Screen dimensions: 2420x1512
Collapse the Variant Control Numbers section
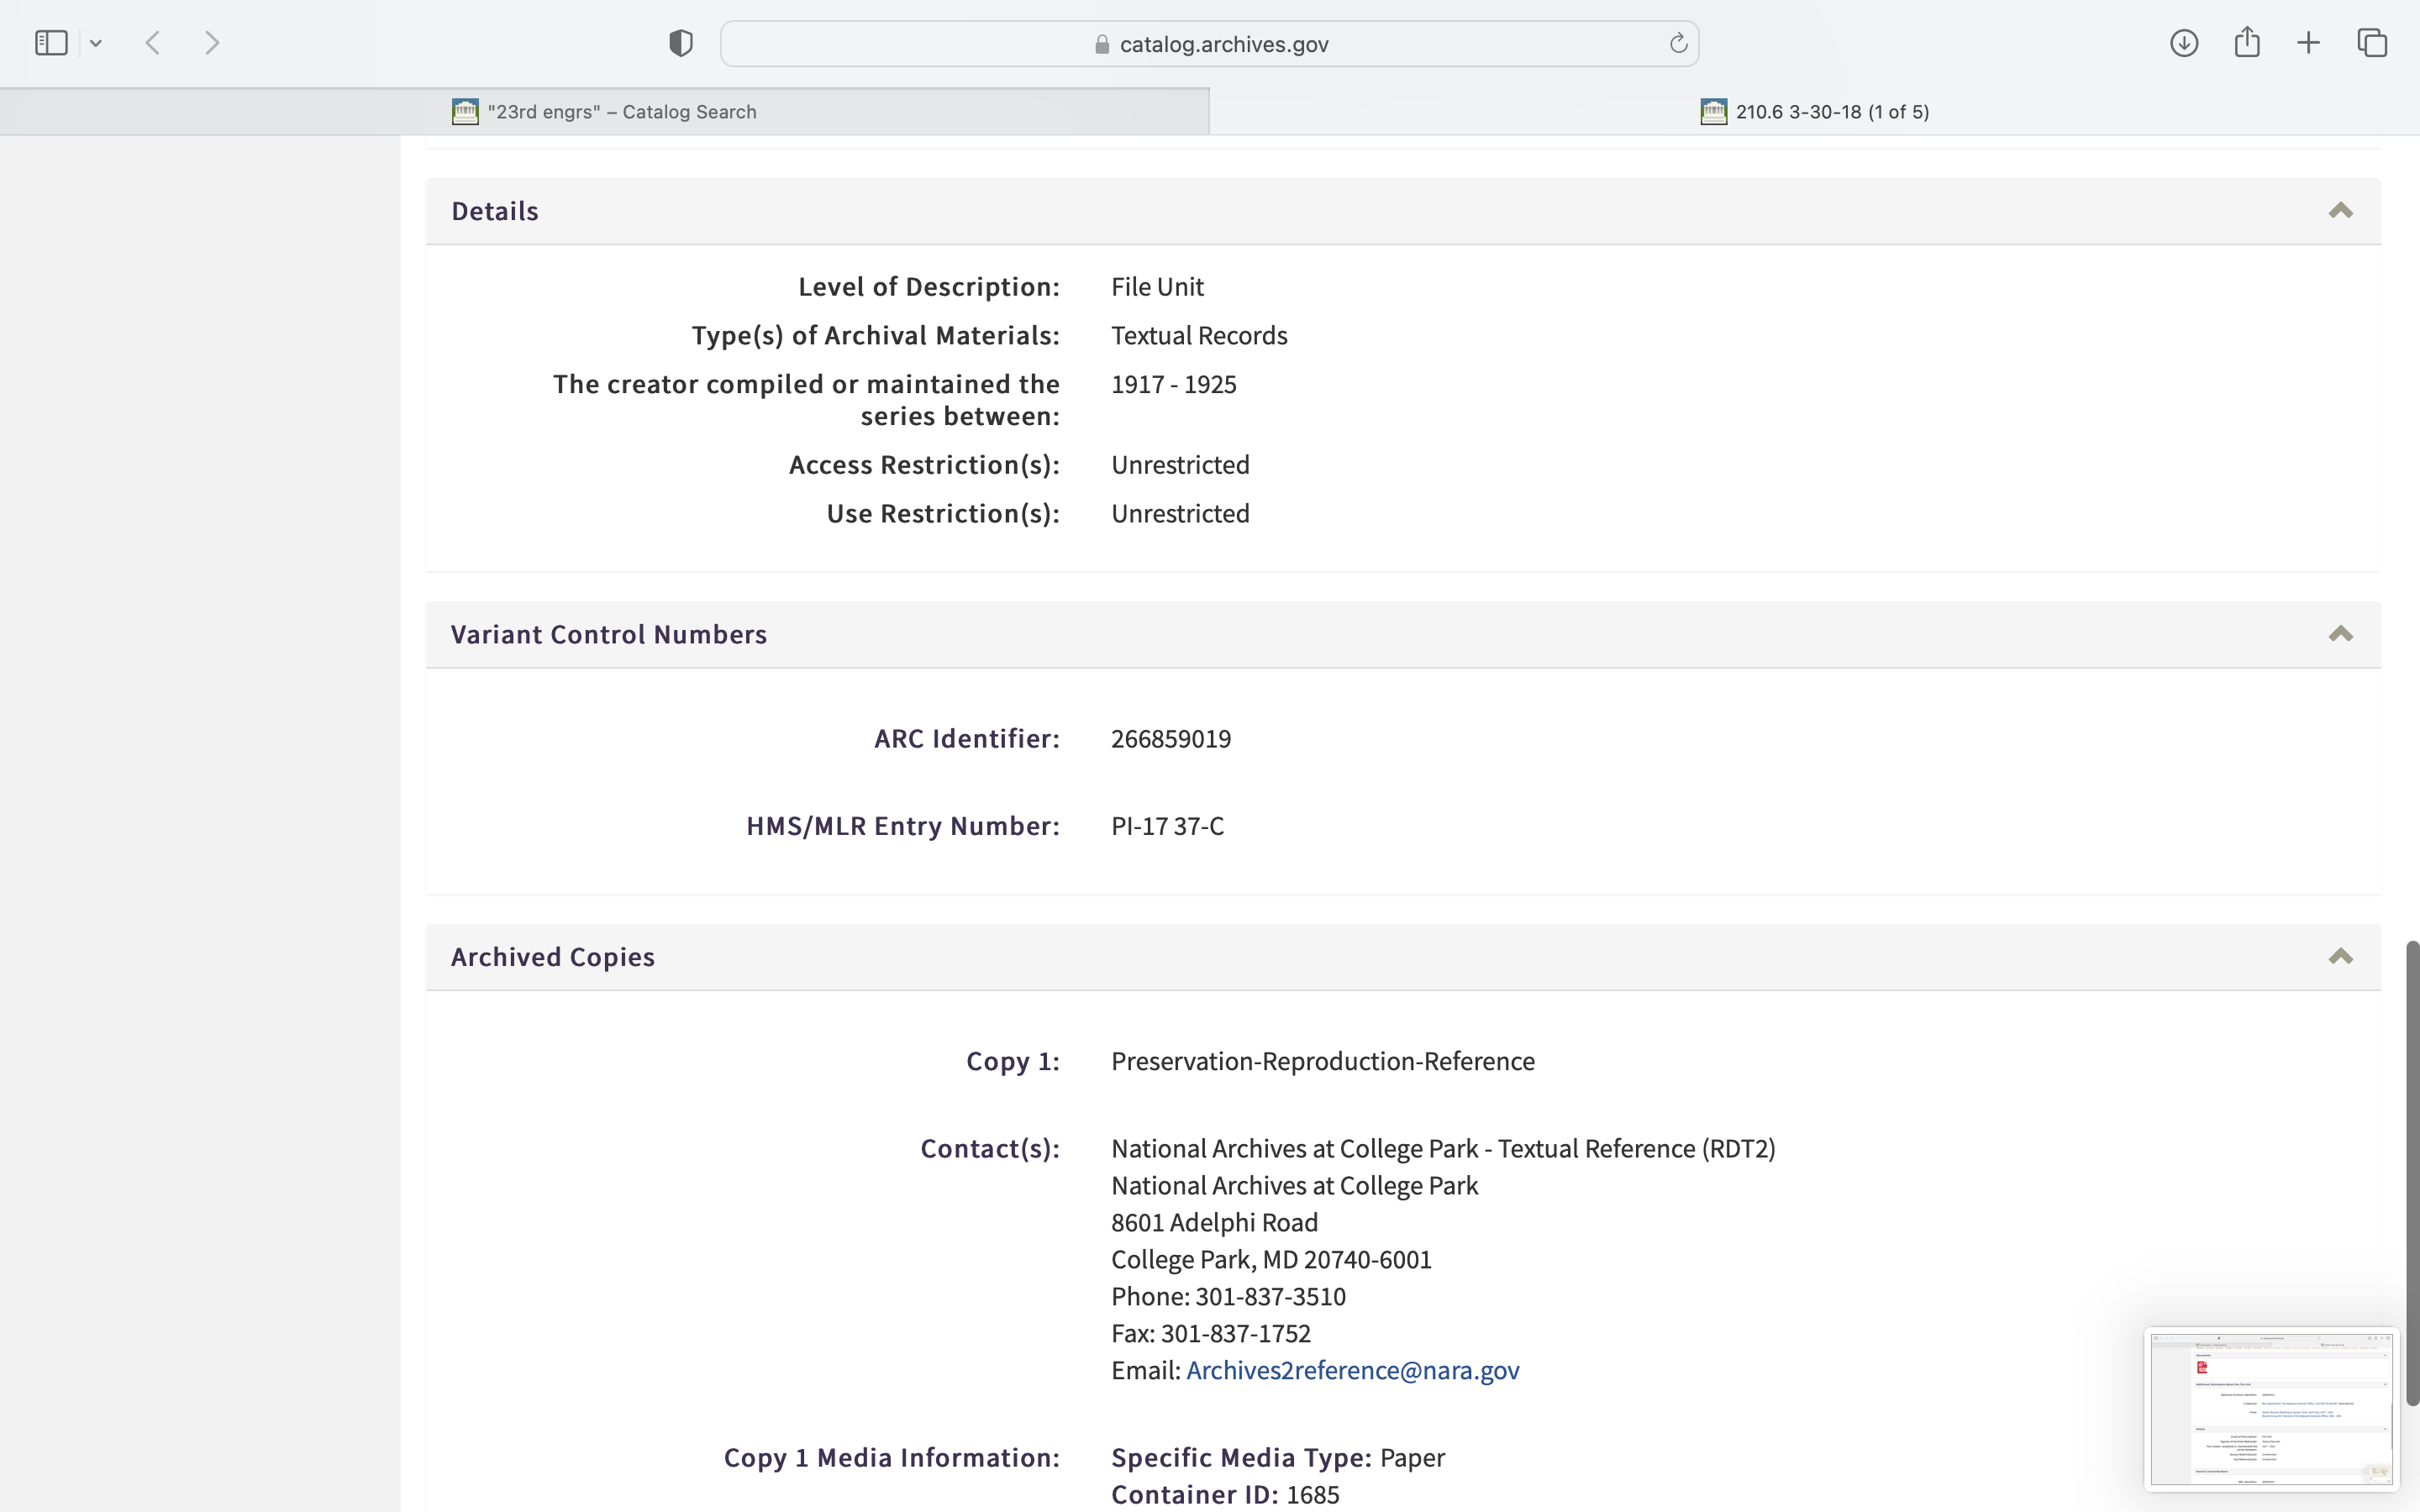[x=2340, y=634]
